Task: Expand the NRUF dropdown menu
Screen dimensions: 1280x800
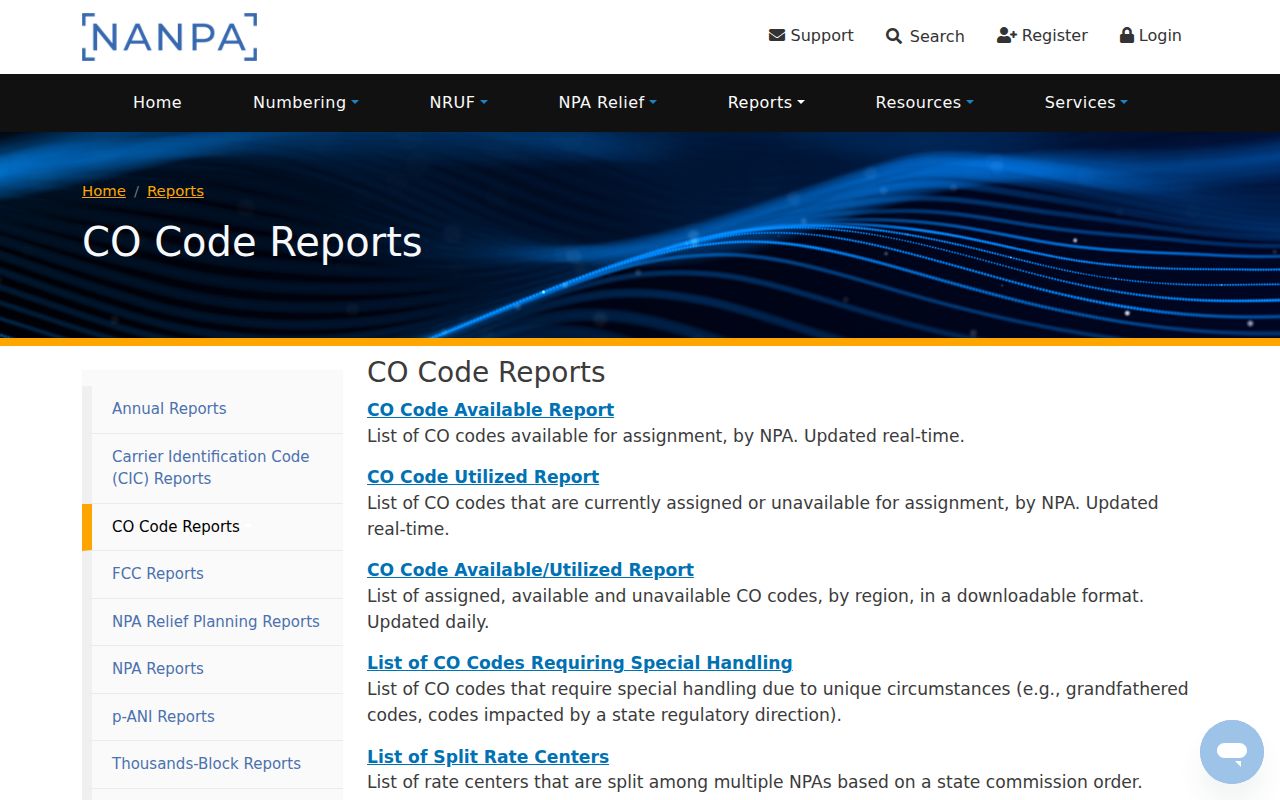Action: [459, 102]
